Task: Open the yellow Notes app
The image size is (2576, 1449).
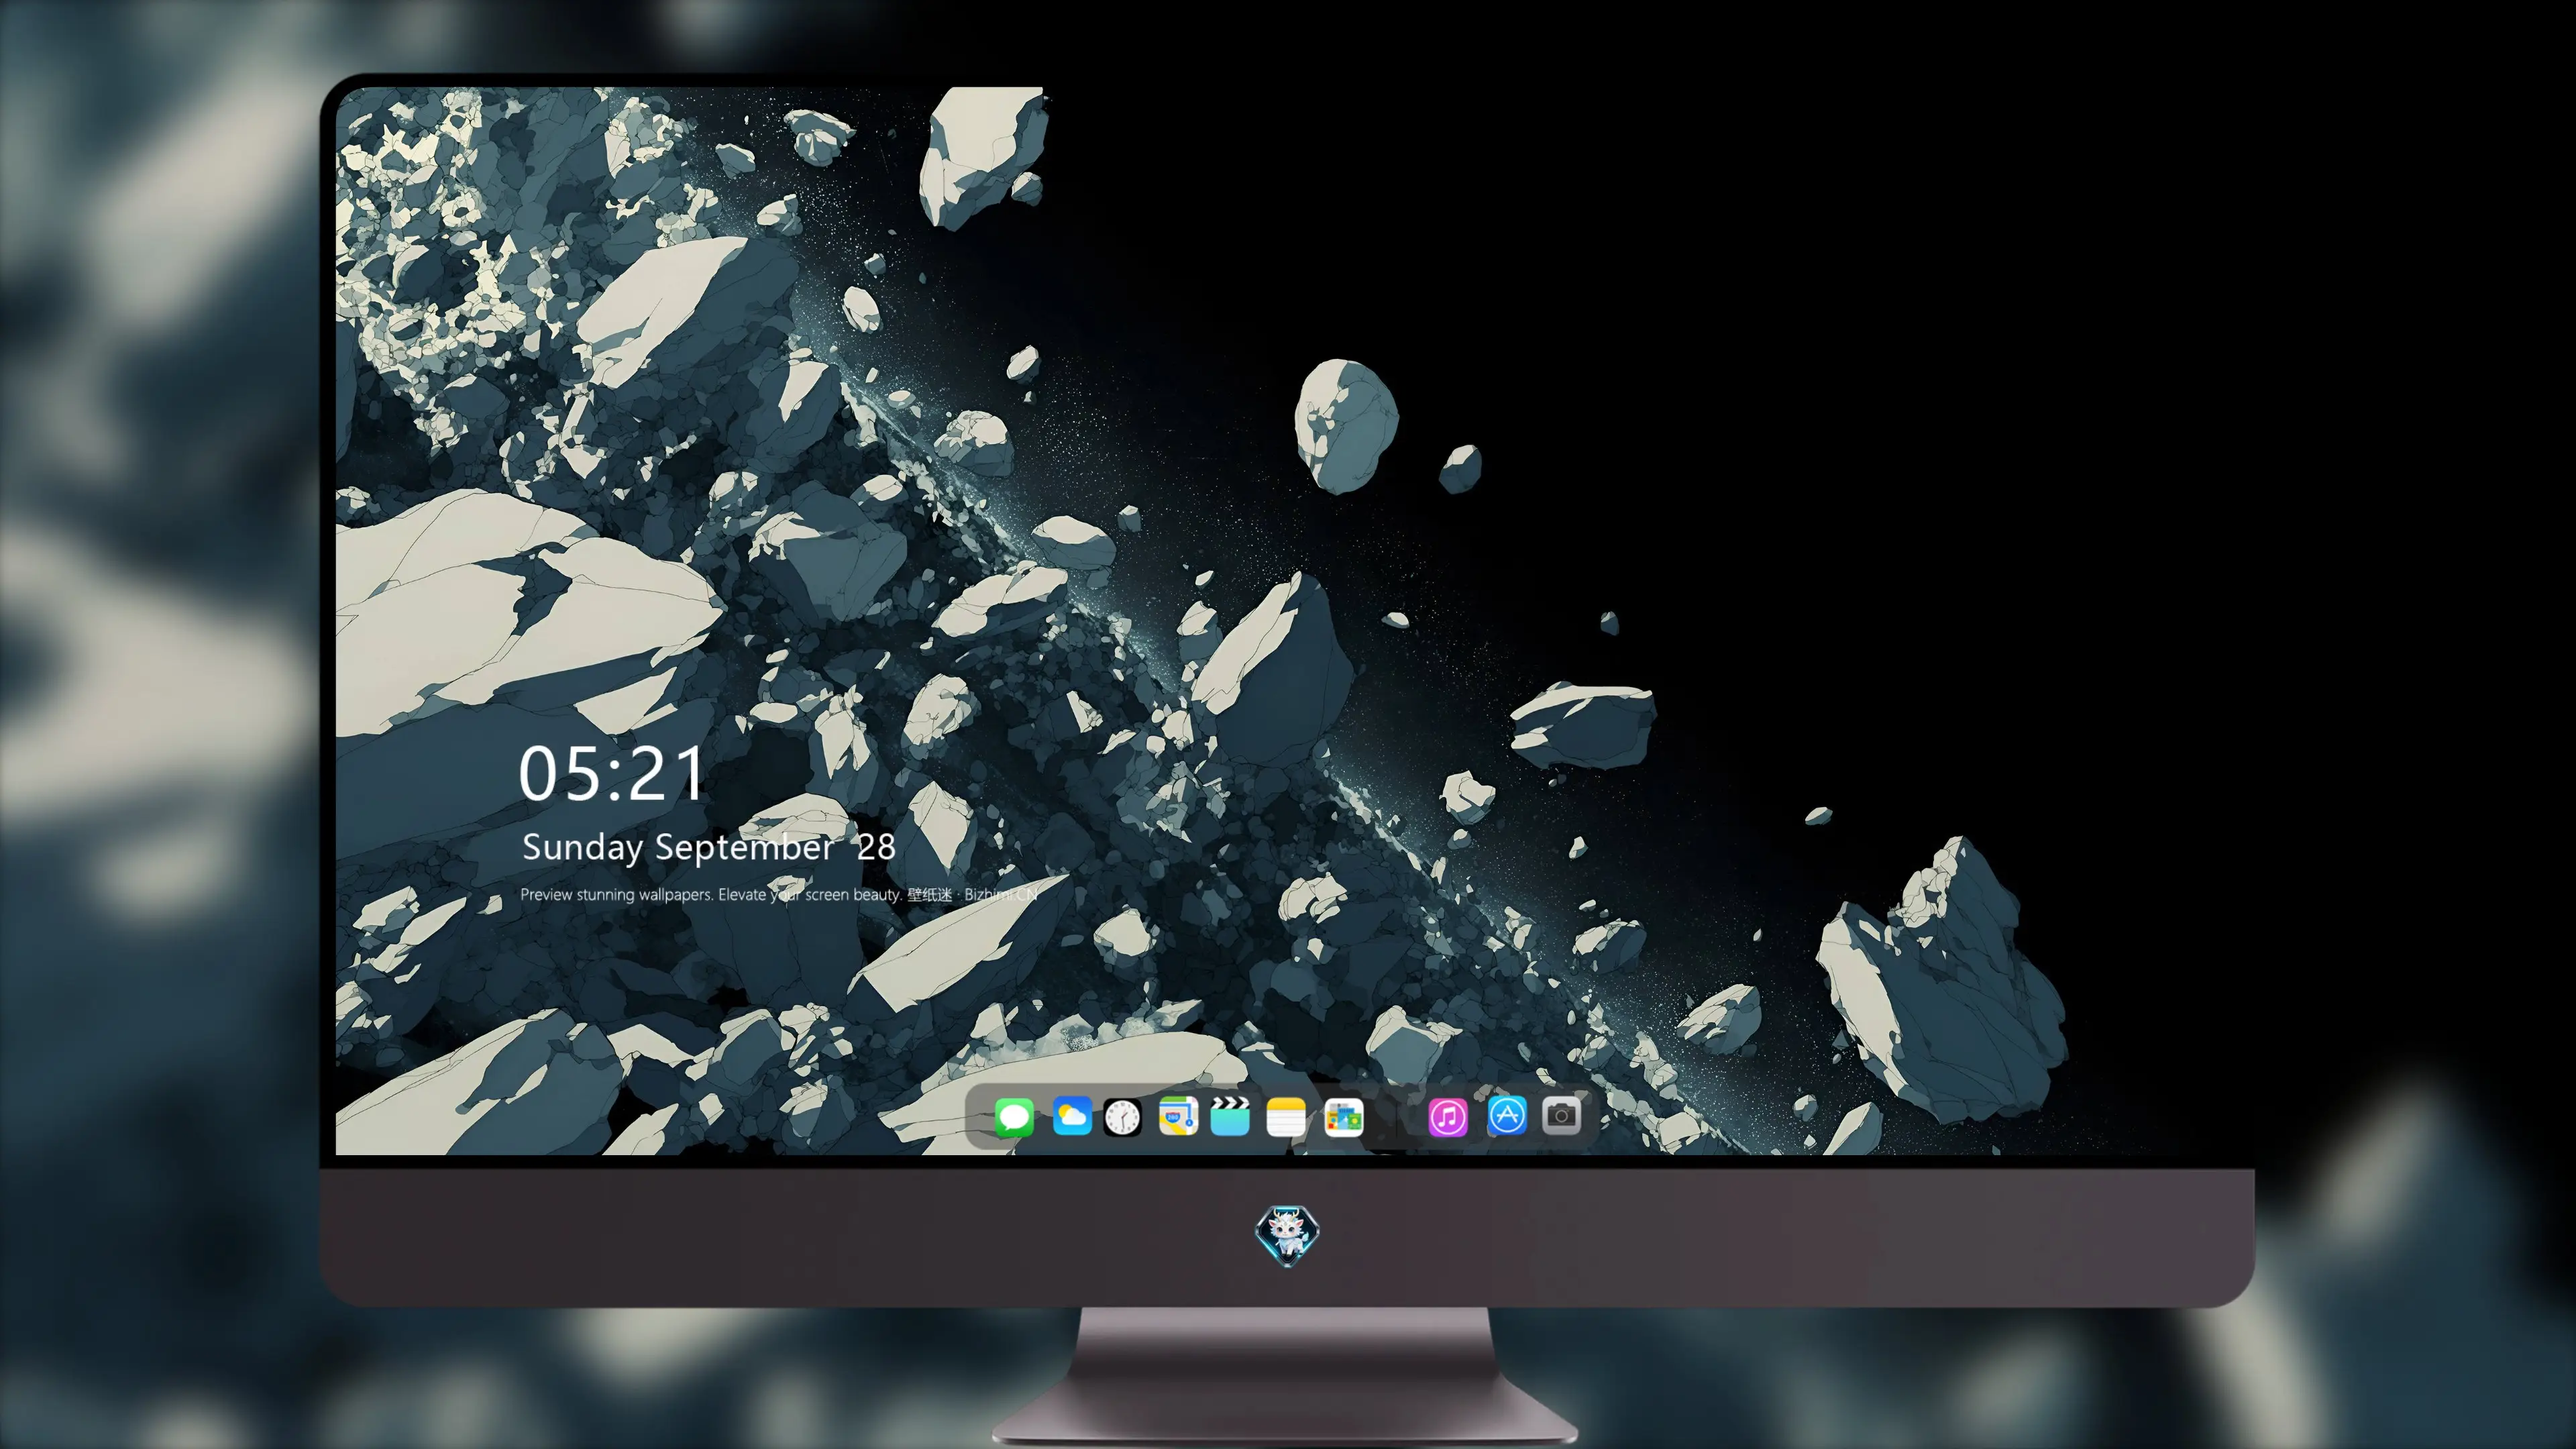Action: pyautogui.click(x=1286, y=1116)
